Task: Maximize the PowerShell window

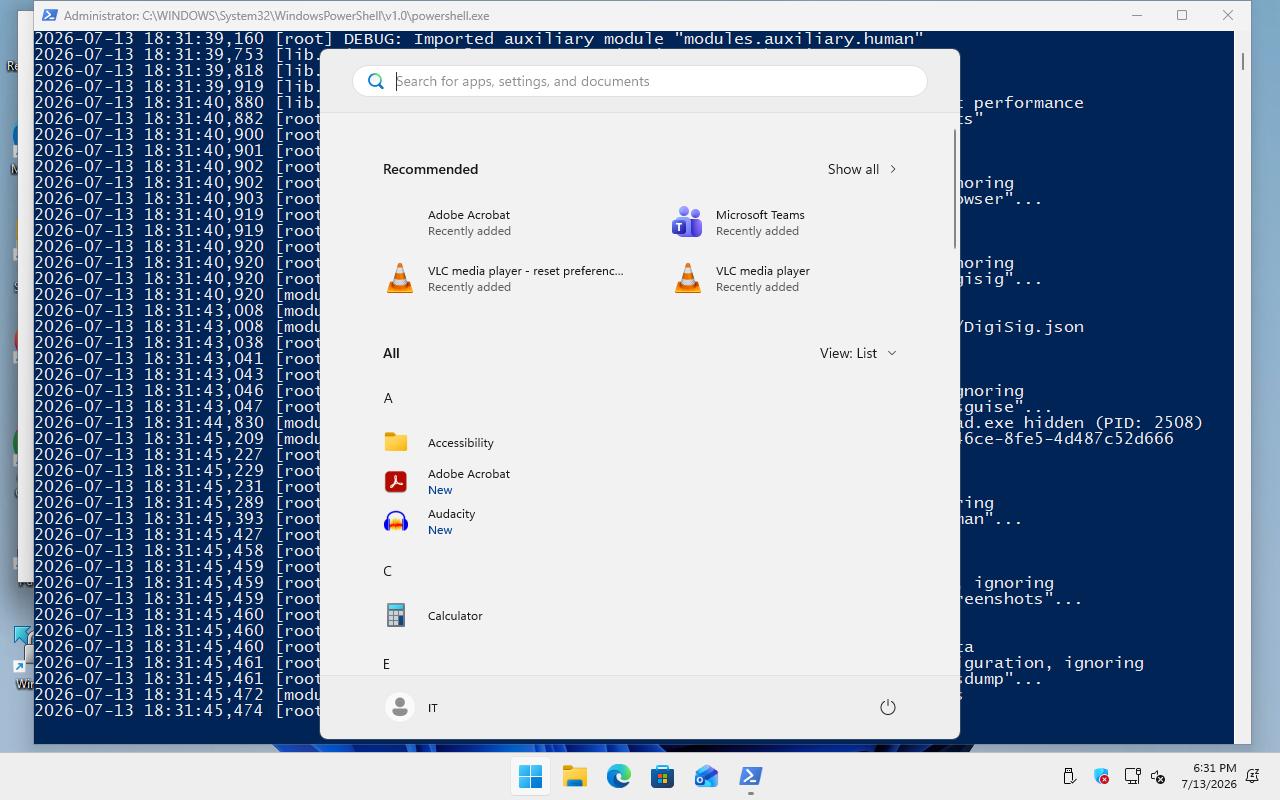Action: pos(1182,15)
